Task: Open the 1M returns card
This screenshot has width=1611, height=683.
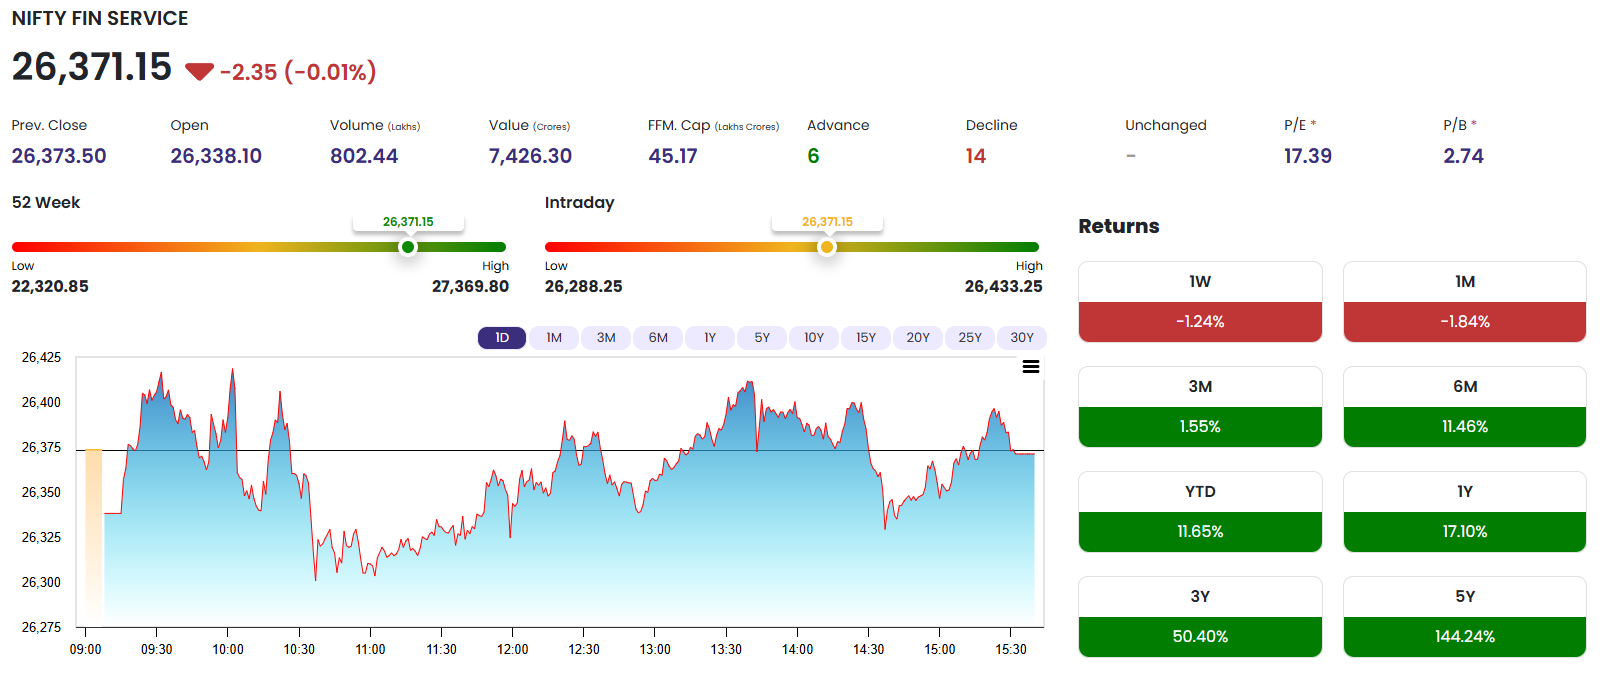Action: (1465, 302)
